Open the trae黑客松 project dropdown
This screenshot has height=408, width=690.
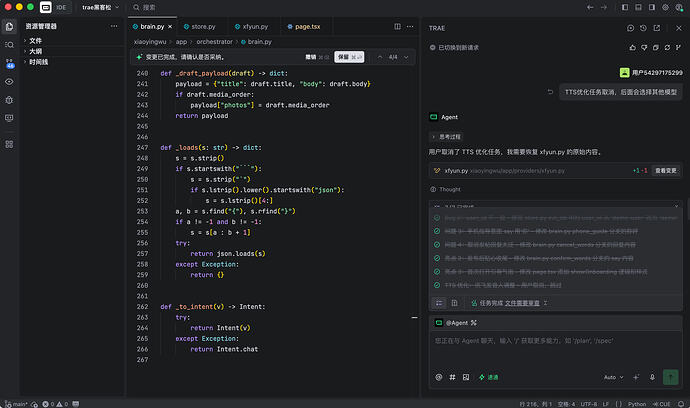(x=100, y=7)
